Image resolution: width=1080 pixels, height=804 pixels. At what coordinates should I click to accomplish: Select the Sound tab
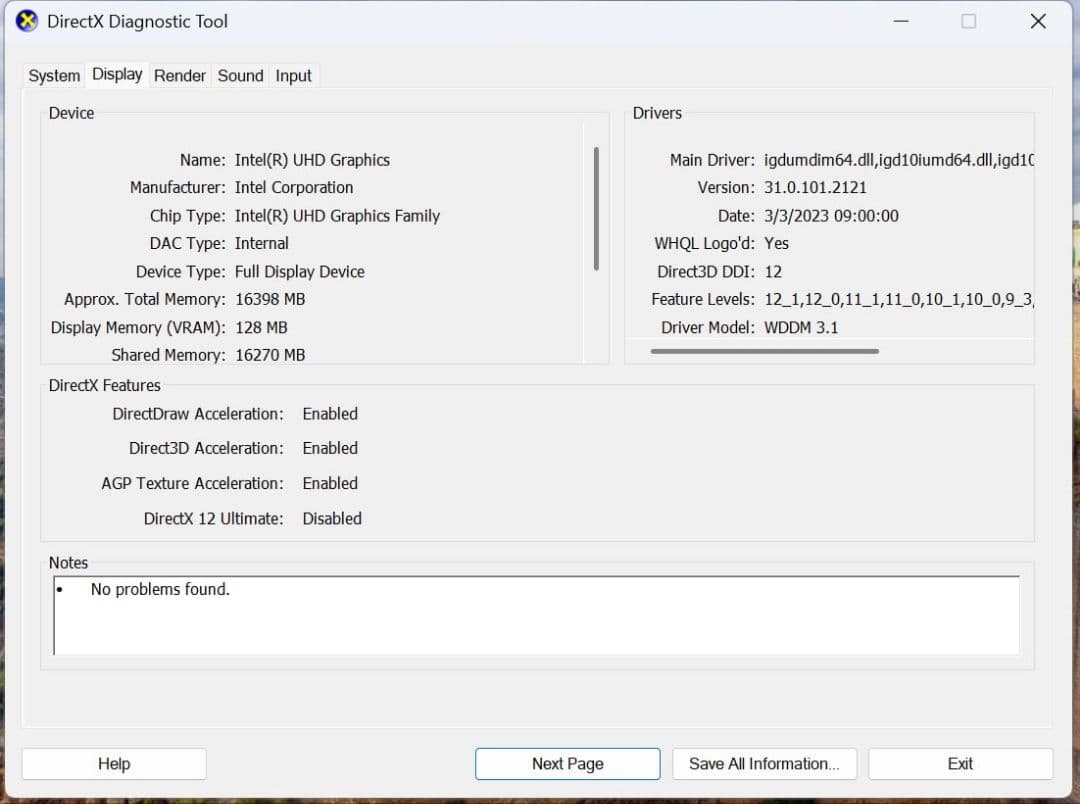(240, 75)
